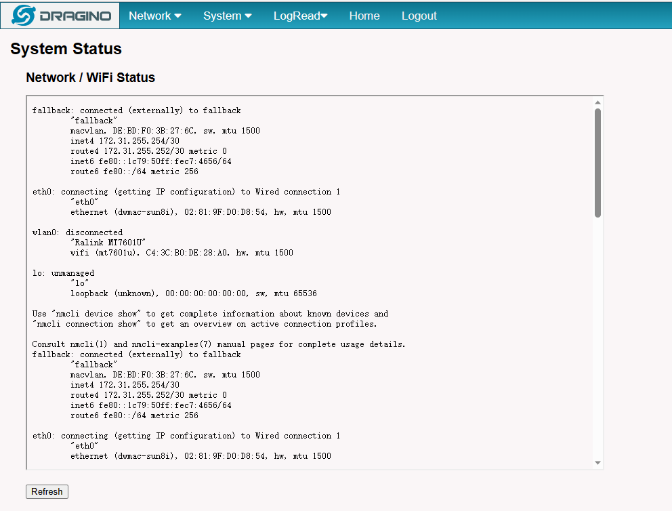Click the first 'routed 172.31.255.252/30' line

[x=148, y=151]
